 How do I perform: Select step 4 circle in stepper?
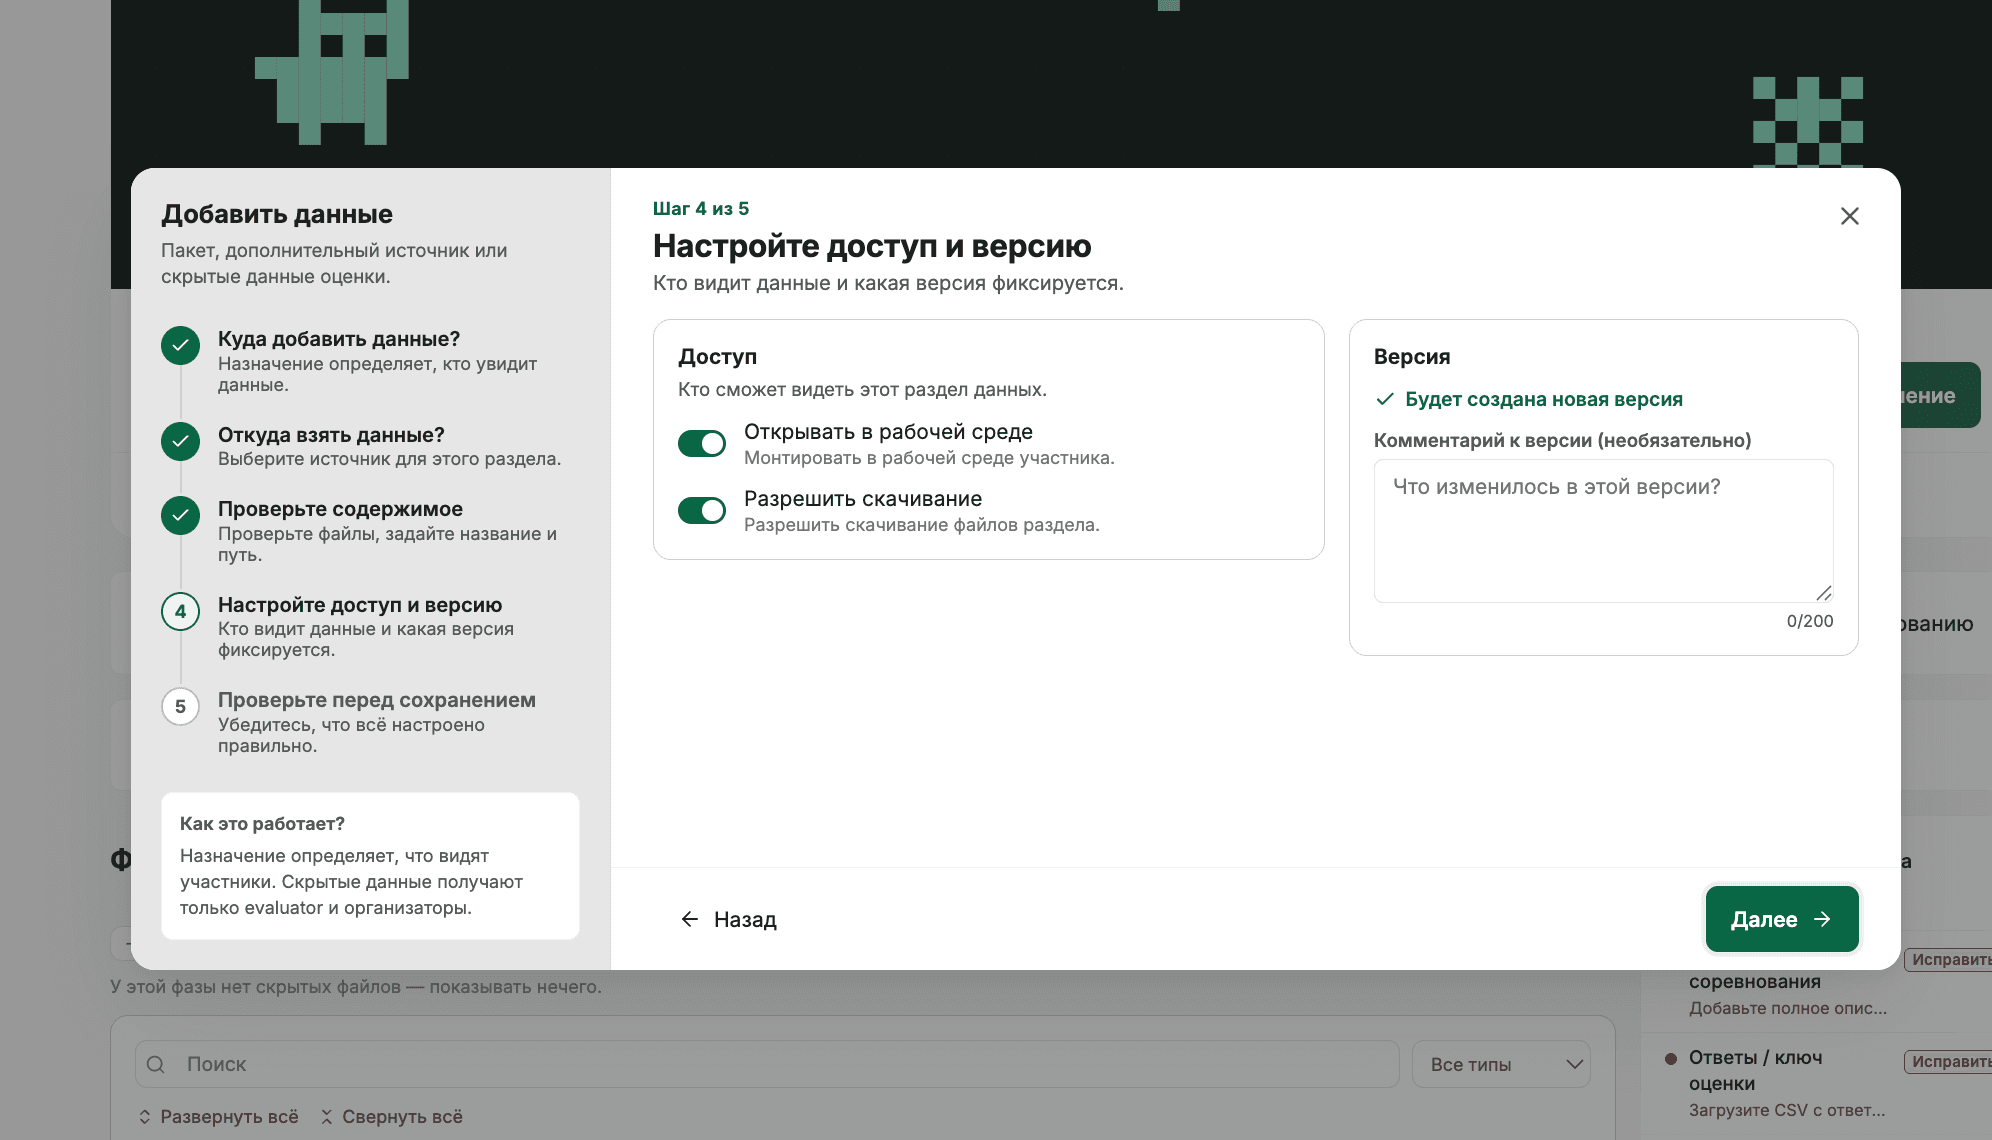(180, 611)
